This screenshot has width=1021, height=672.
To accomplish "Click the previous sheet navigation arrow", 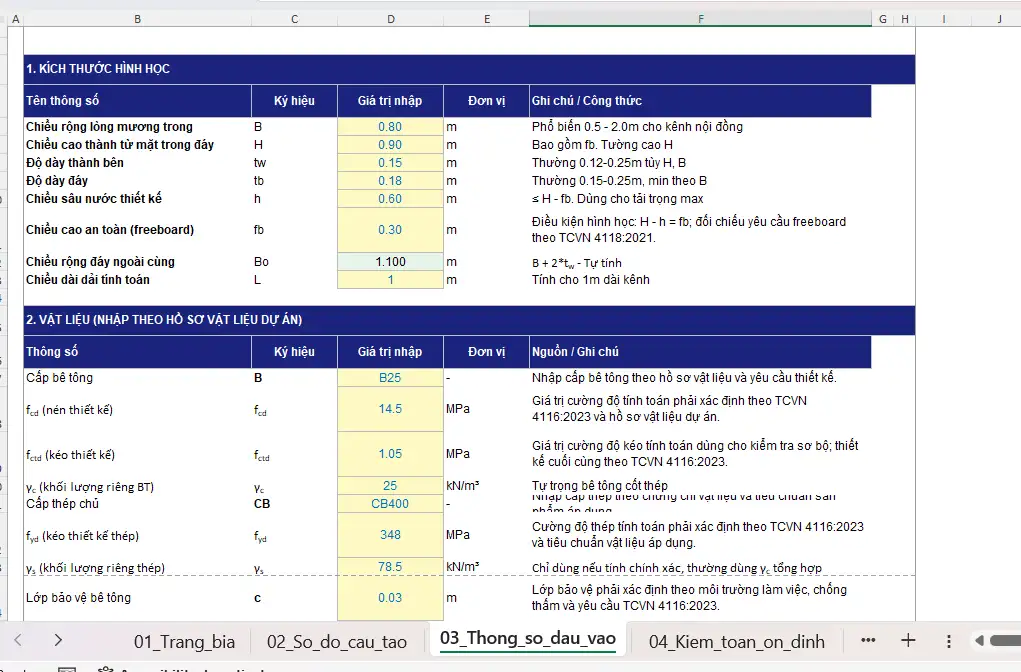I will [18, 640].
